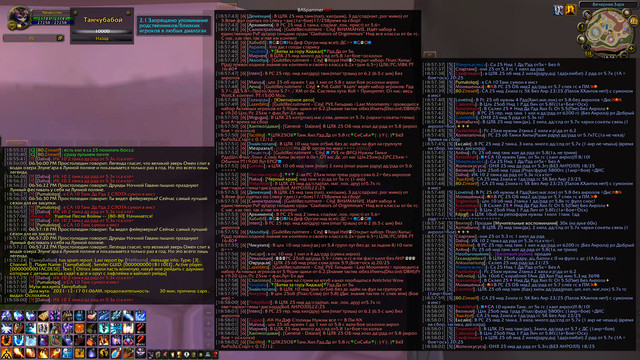Viewport: 640px width, 360px height.
Task: Open the spellbook micro button
Action: (158, 355)
